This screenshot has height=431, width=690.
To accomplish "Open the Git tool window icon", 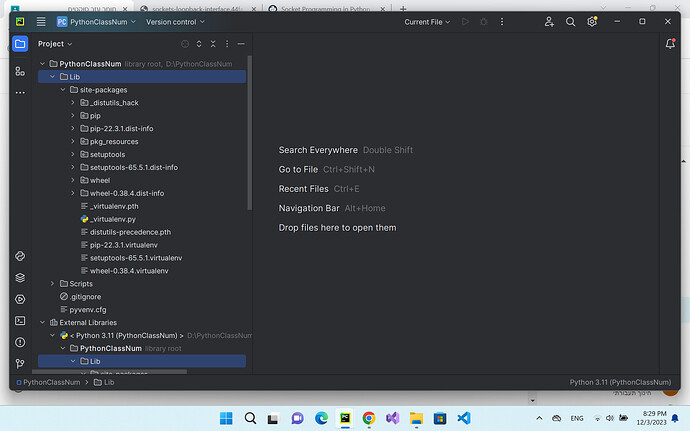I will click(20, 364).
